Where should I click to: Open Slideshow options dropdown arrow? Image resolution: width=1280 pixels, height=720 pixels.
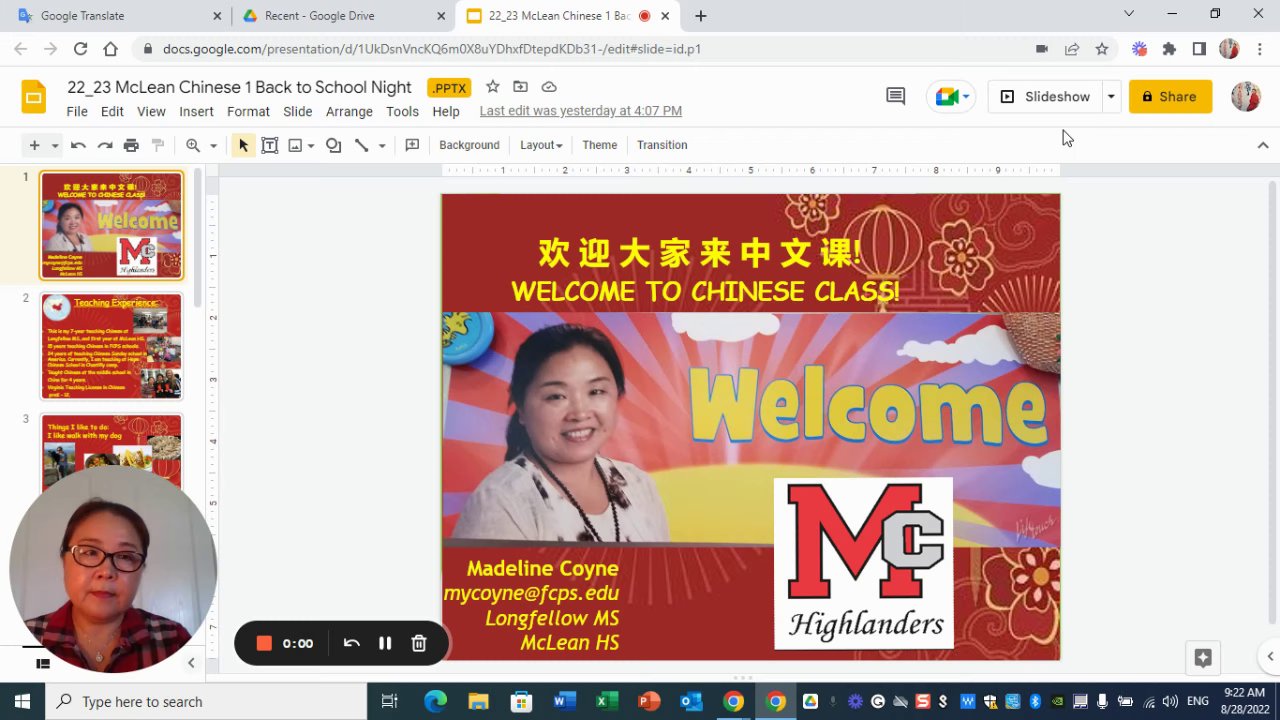click(1111, 96)
